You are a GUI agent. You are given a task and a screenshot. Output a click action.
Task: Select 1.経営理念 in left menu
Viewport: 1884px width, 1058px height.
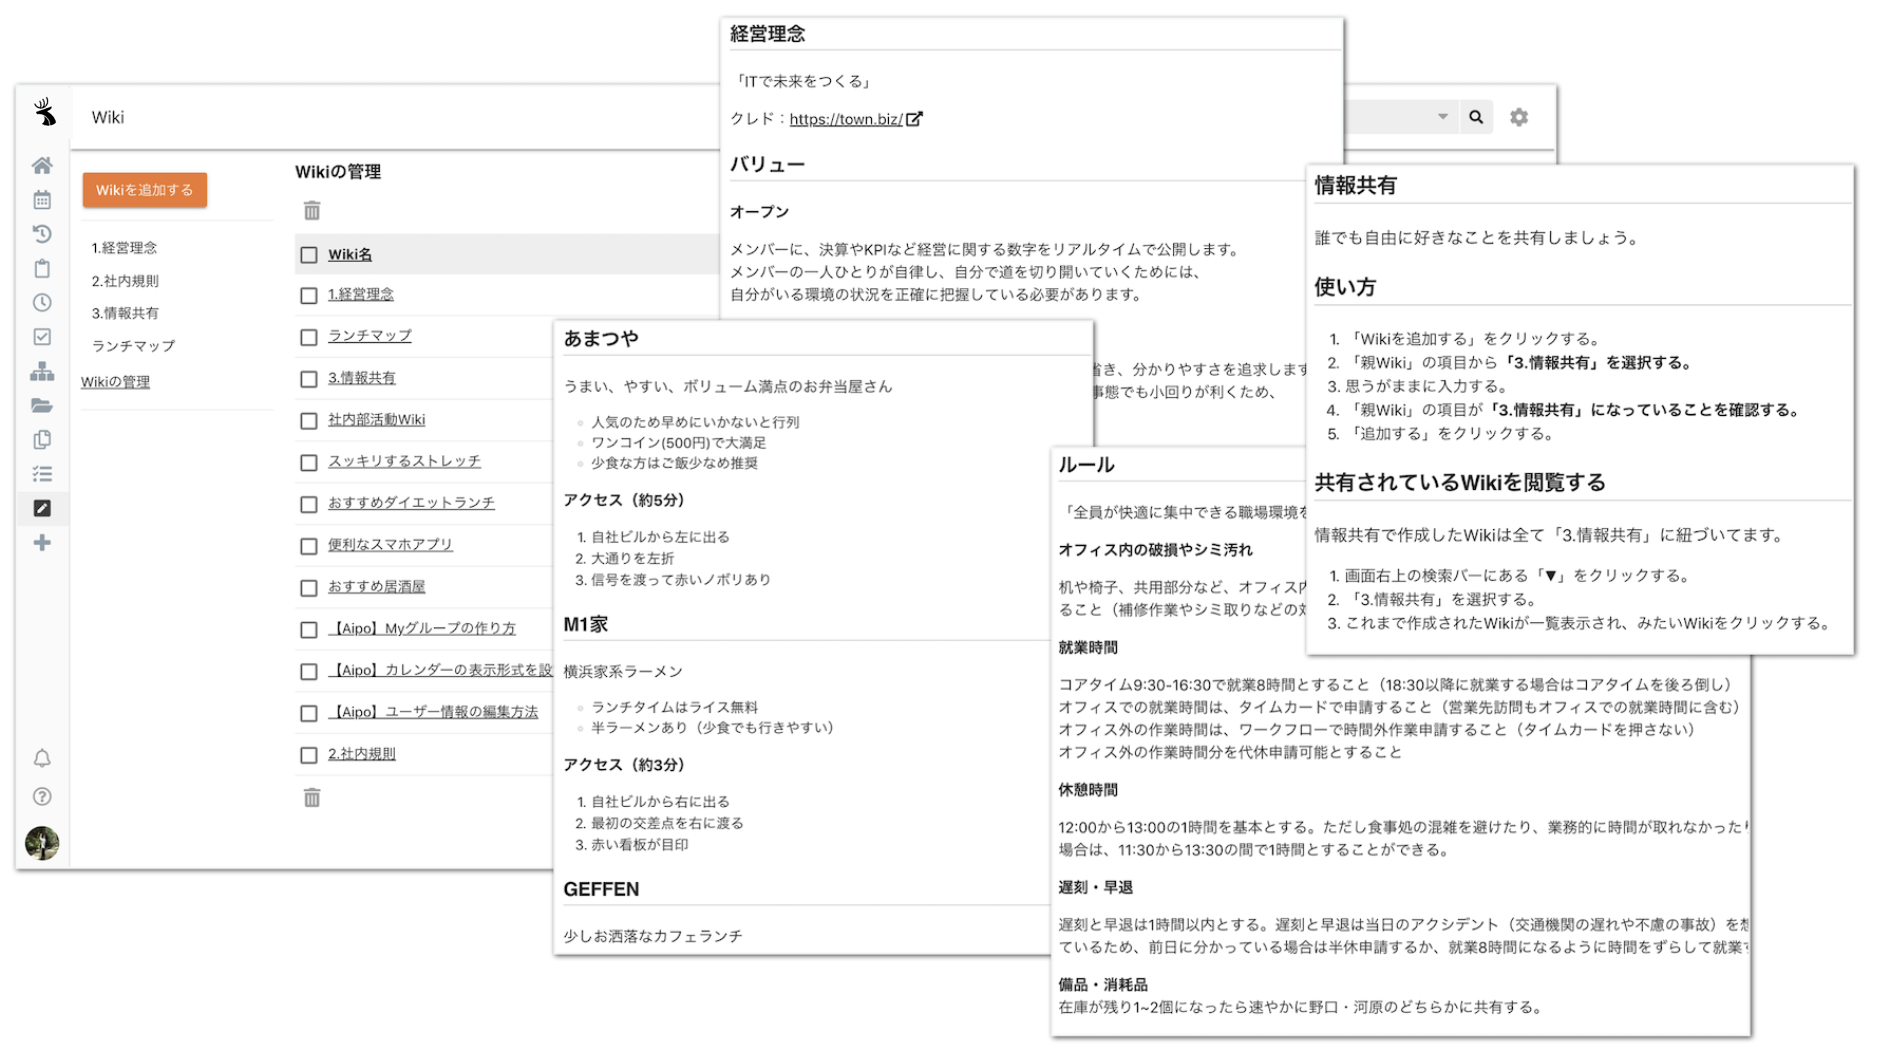point(124,248)
